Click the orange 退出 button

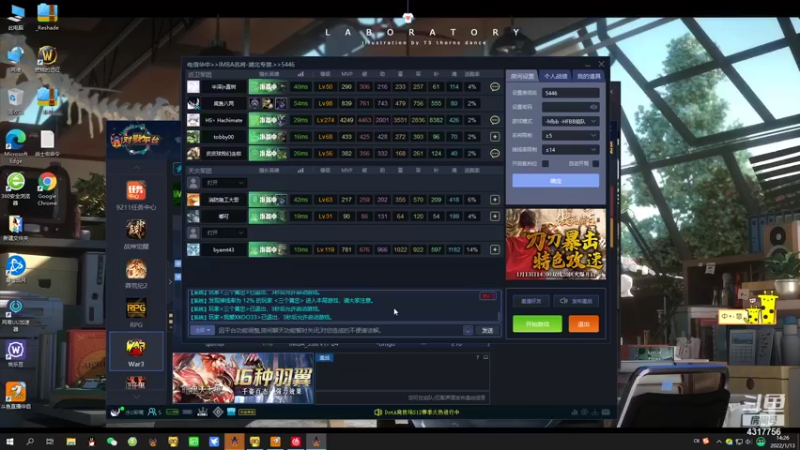coord(584,324)
